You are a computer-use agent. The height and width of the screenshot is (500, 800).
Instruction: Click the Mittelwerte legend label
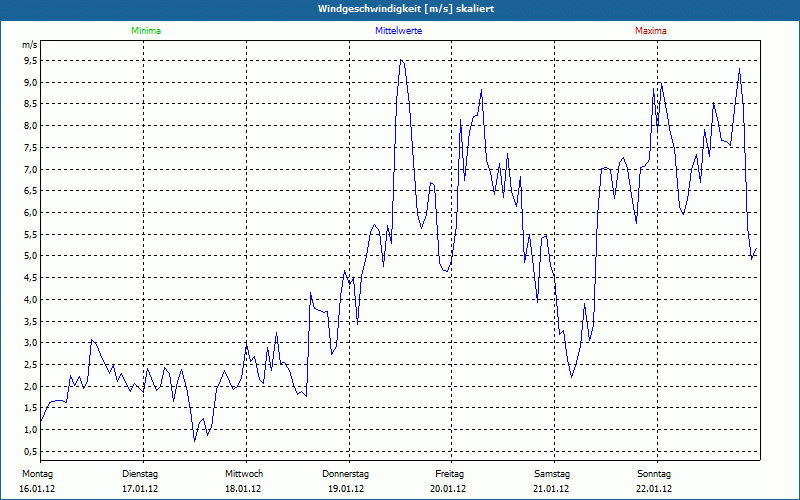pos(398,31)
